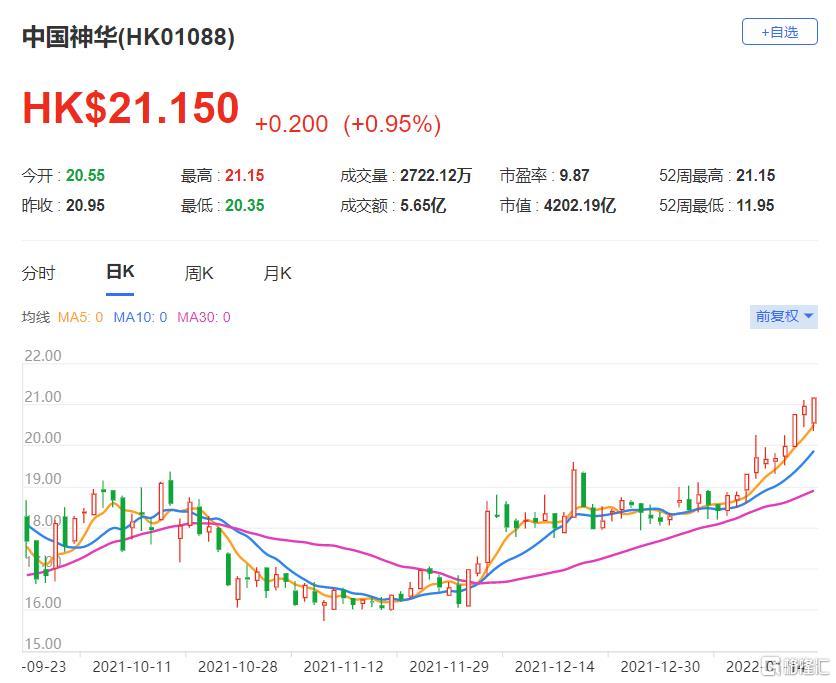Click the 22.00 price axis label
Screen dimensions: 836x683
(43, 356)
